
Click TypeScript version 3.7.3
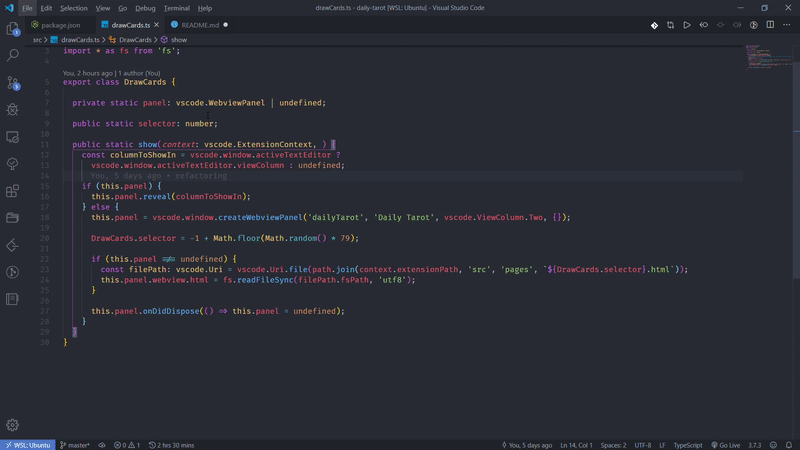pos(755,445)
